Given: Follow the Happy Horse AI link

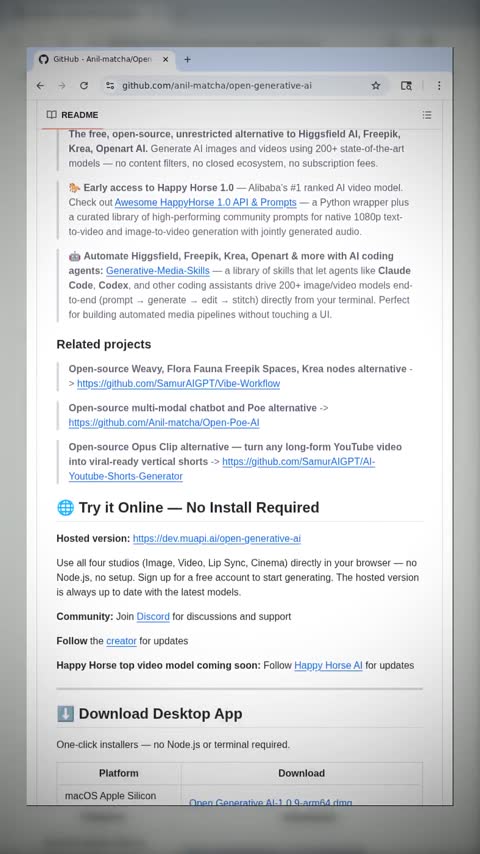Looking at the screenshot, I should pyautogui.click(x=329, y=665).
